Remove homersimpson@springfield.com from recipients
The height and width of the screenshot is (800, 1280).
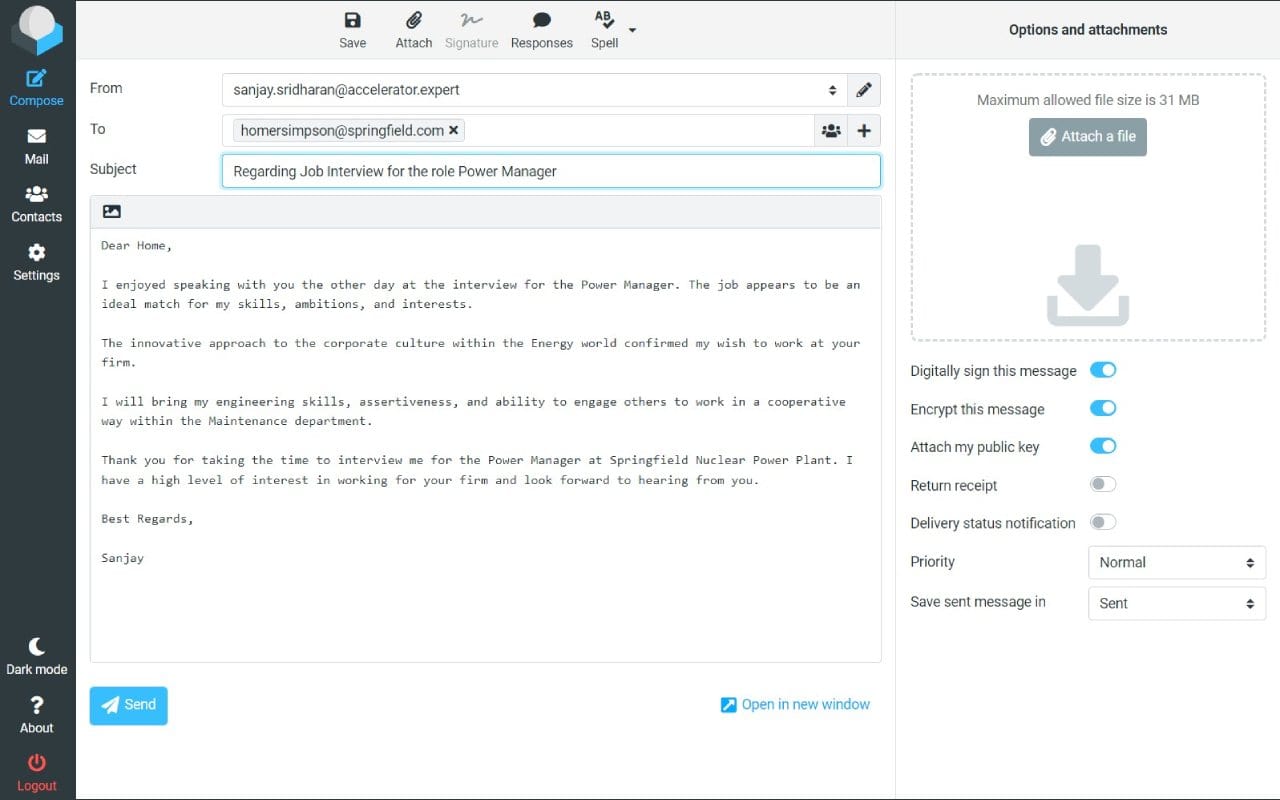coord(454,130)
